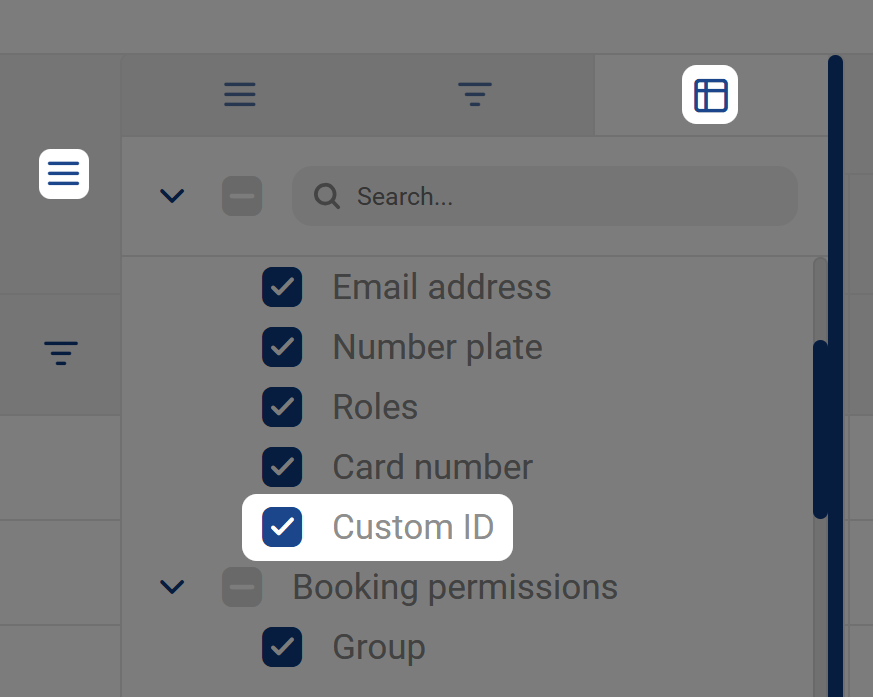The width and height of the screenshot is (873, 697).
Task: Select the Custom ID label
Action: pyautogui.click(x=413, y=527)
